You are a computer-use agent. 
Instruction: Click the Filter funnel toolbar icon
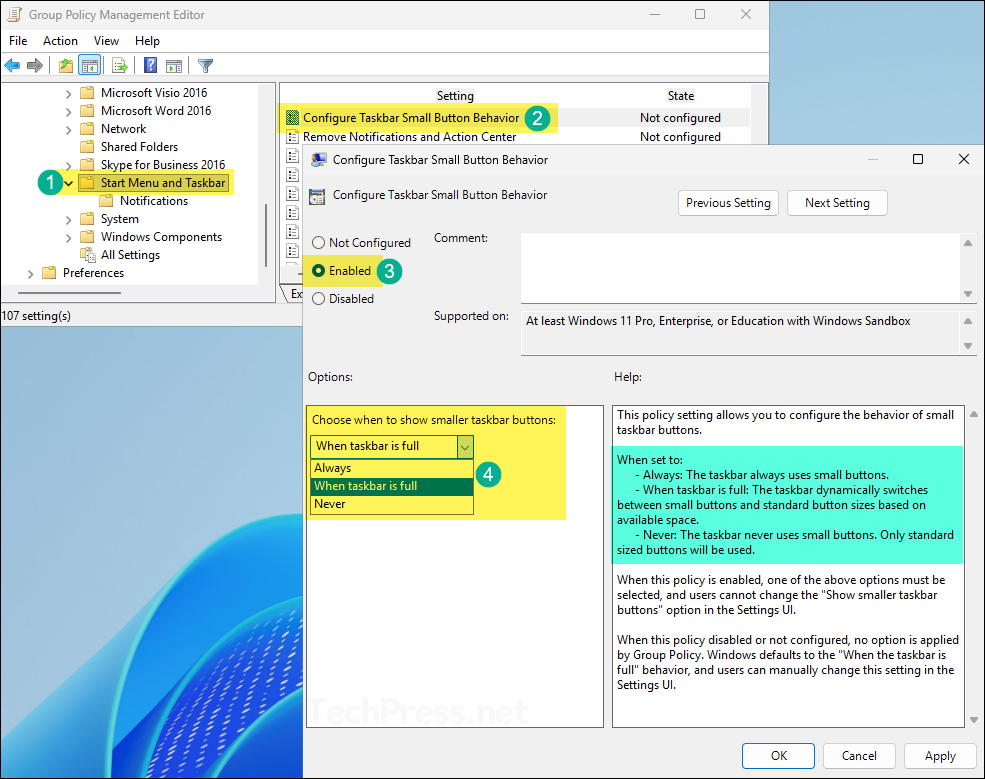[x=205, y=66]
